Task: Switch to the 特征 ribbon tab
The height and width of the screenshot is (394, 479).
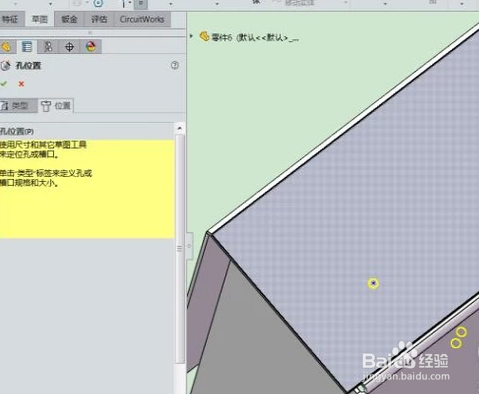Action: [x=10, y=19]
